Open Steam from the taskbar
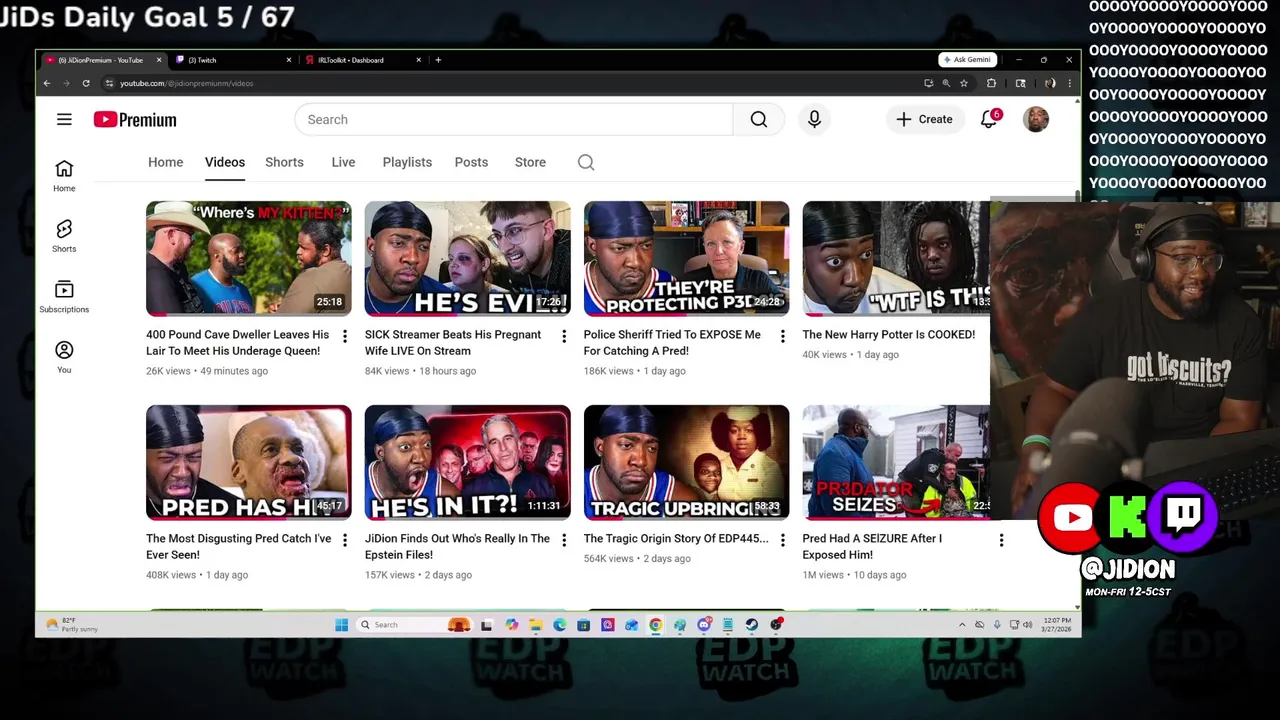This screenshot has height=720, width=1280. [751, 625]
